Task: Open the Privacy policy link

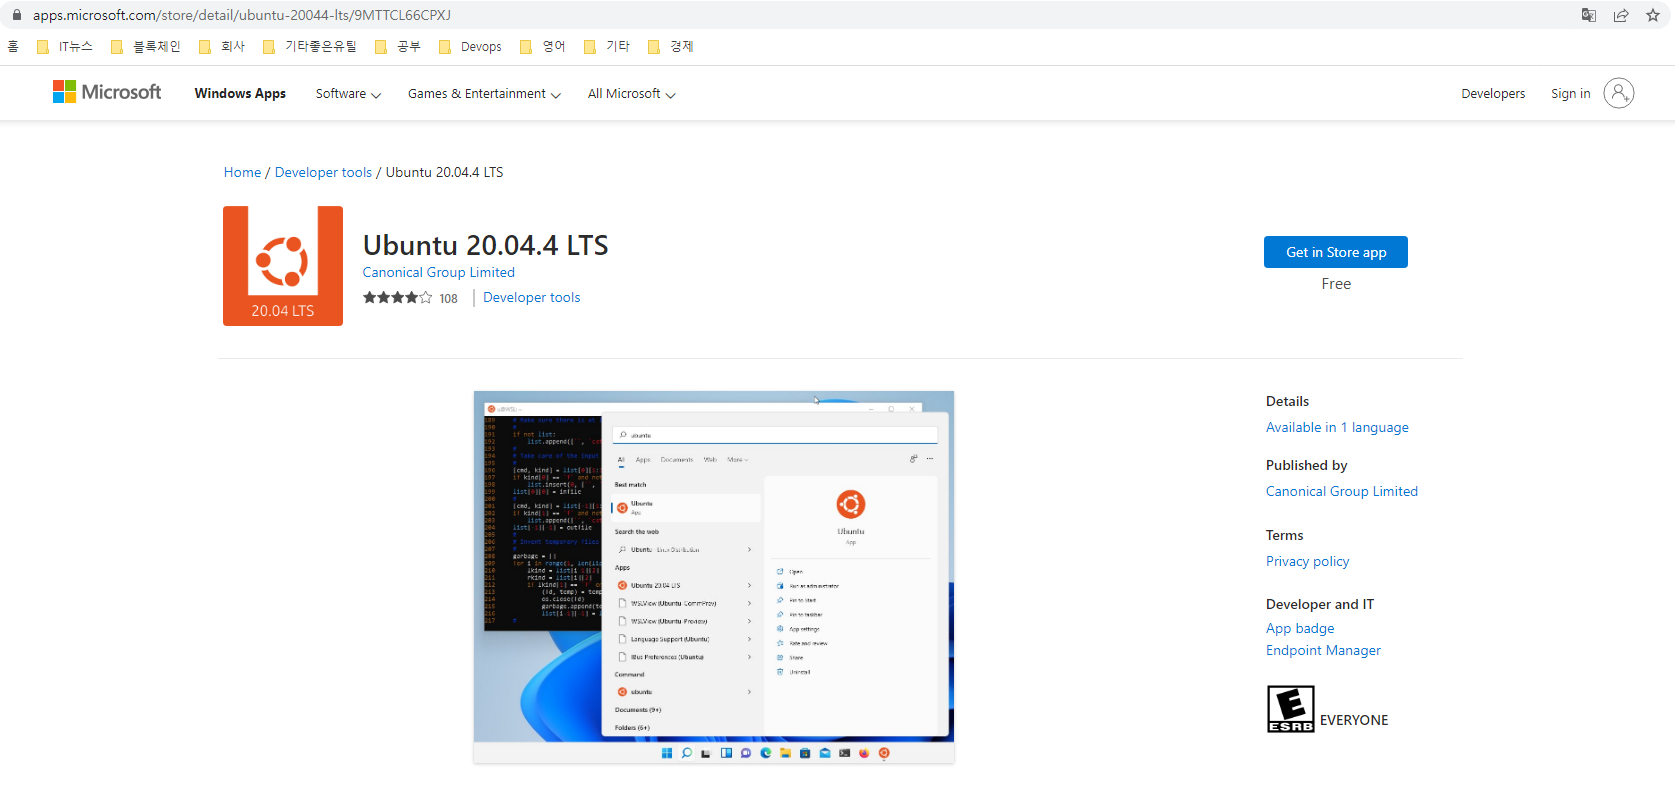Action: 1307,561
